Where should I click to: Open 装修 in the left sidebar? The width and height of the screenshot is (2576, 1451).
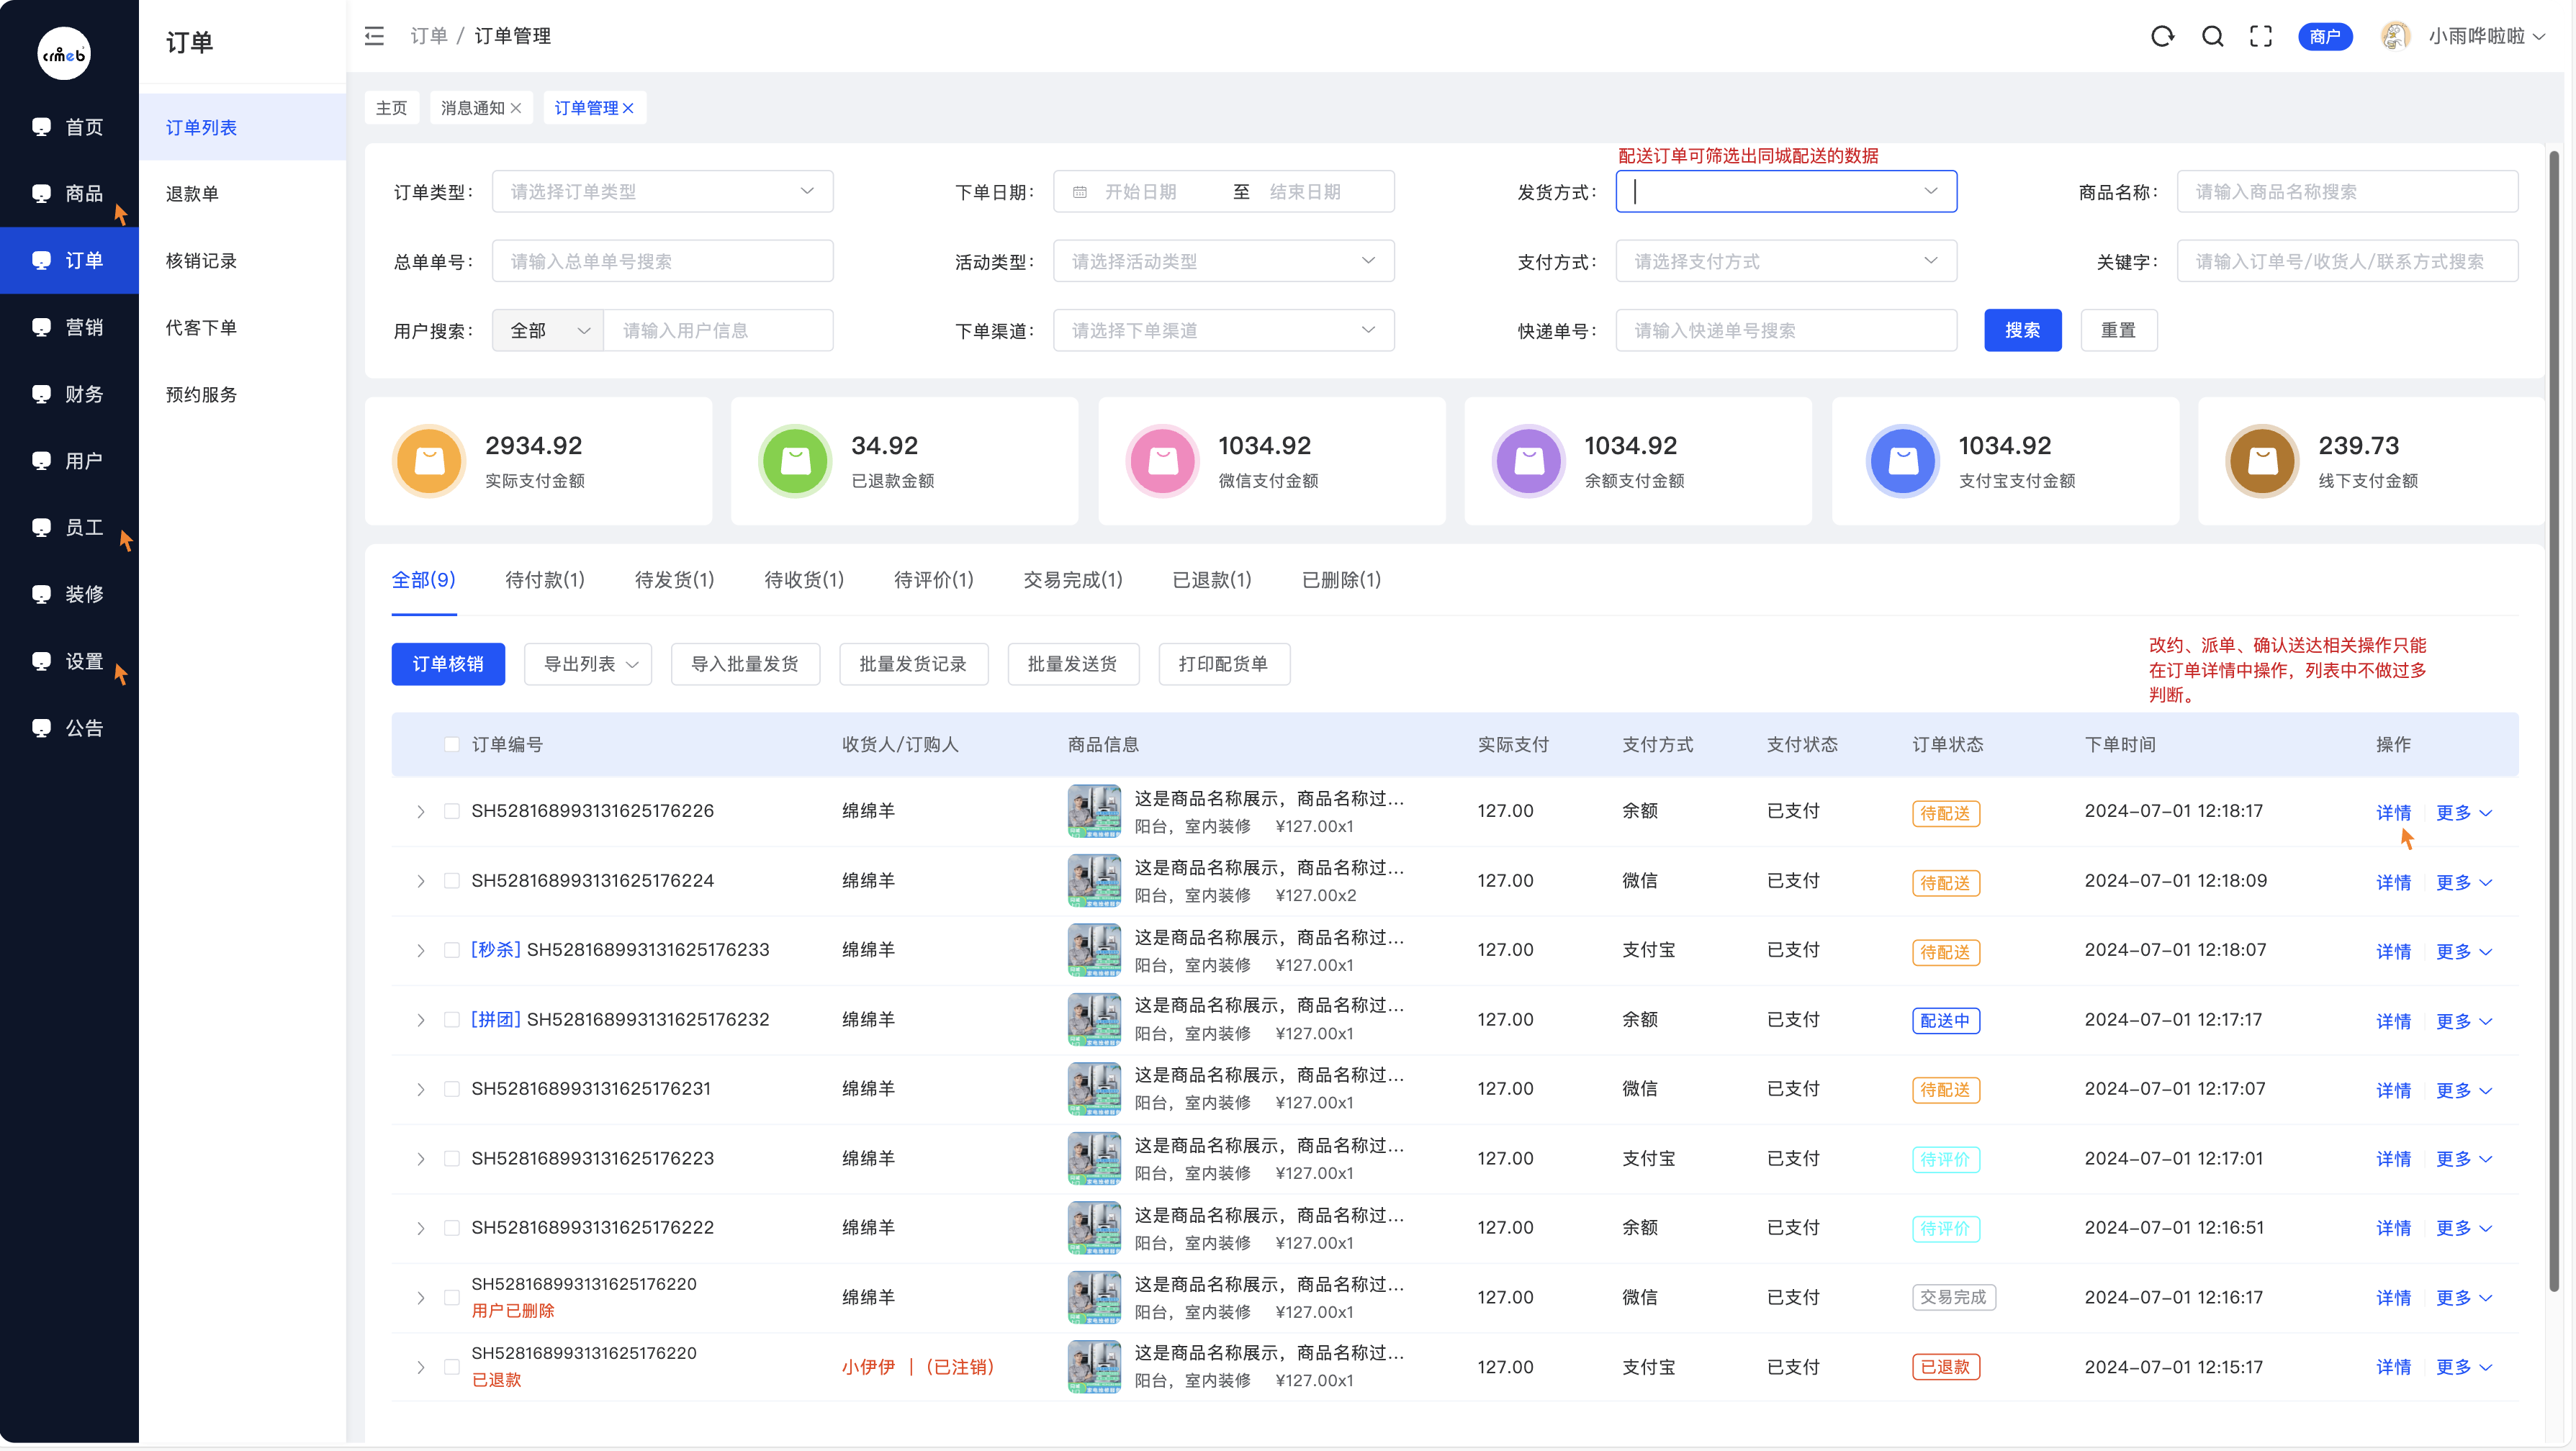click(x=69, y=594)
